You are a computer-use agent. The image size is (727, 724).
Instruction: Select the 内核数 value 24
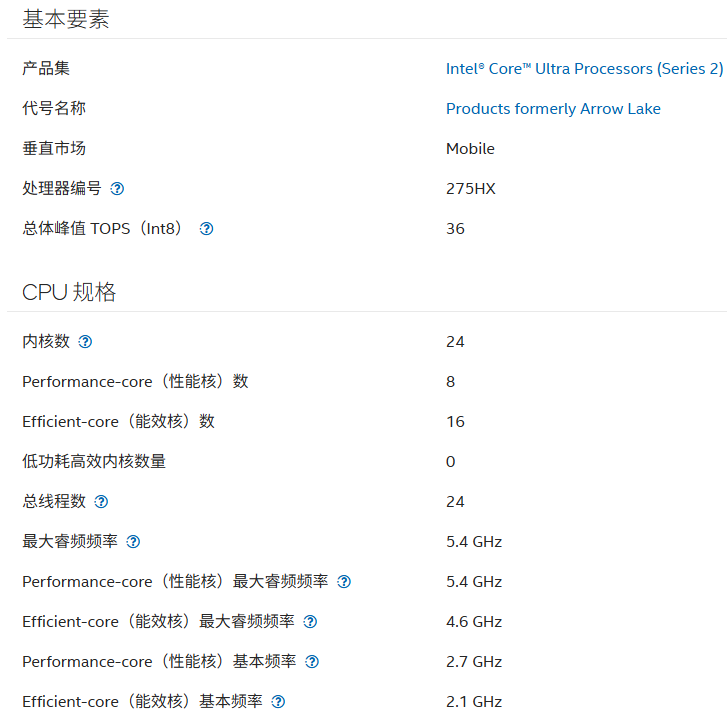[x=455, y=342]
